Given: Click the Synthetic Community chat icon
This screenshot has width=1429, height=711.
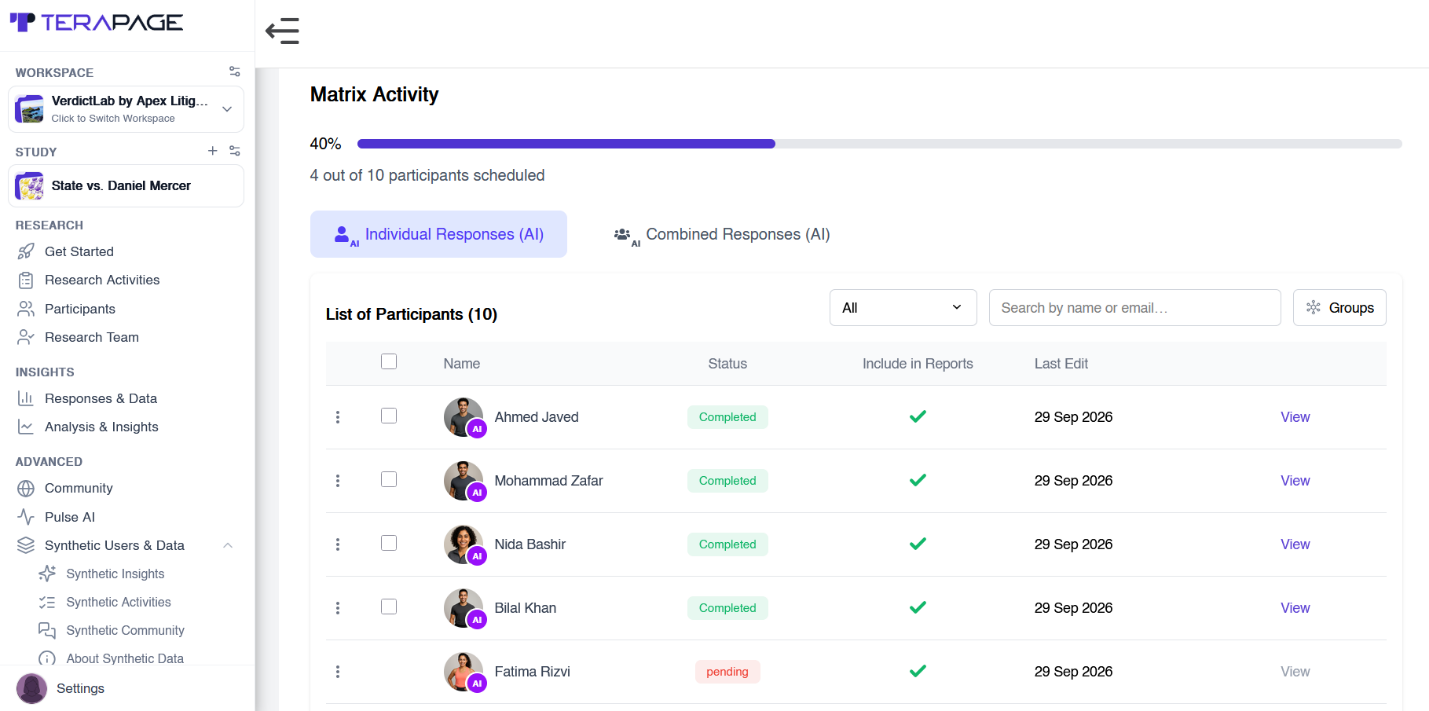Looking at the screenshot, I should coord(47,630).
